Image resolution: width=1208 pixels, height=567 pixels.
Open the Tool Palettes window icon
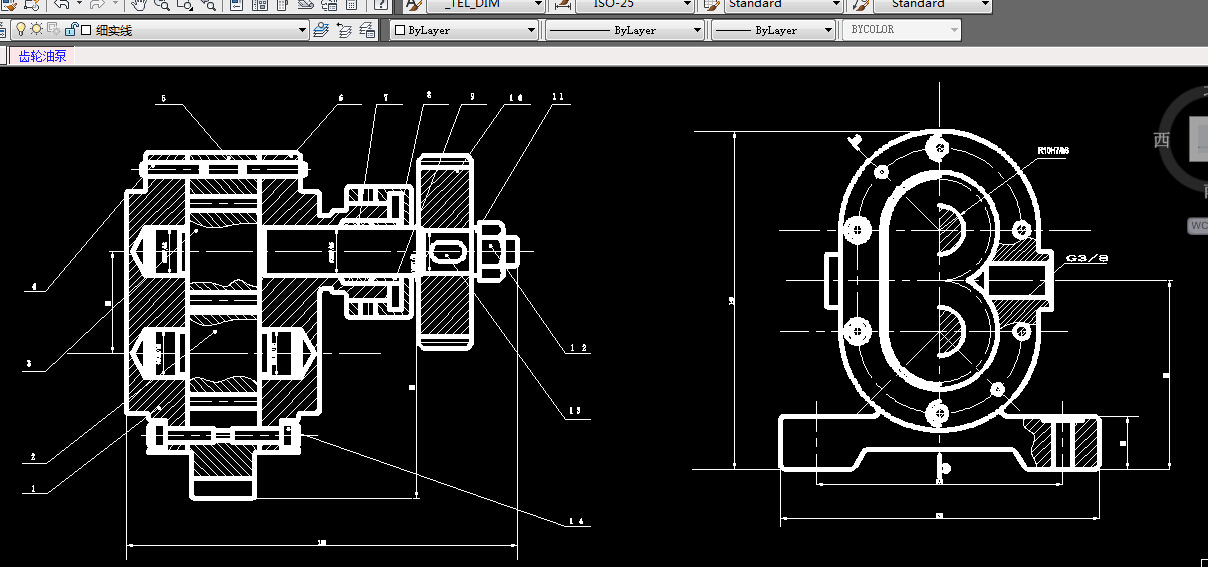click(282, 5)
